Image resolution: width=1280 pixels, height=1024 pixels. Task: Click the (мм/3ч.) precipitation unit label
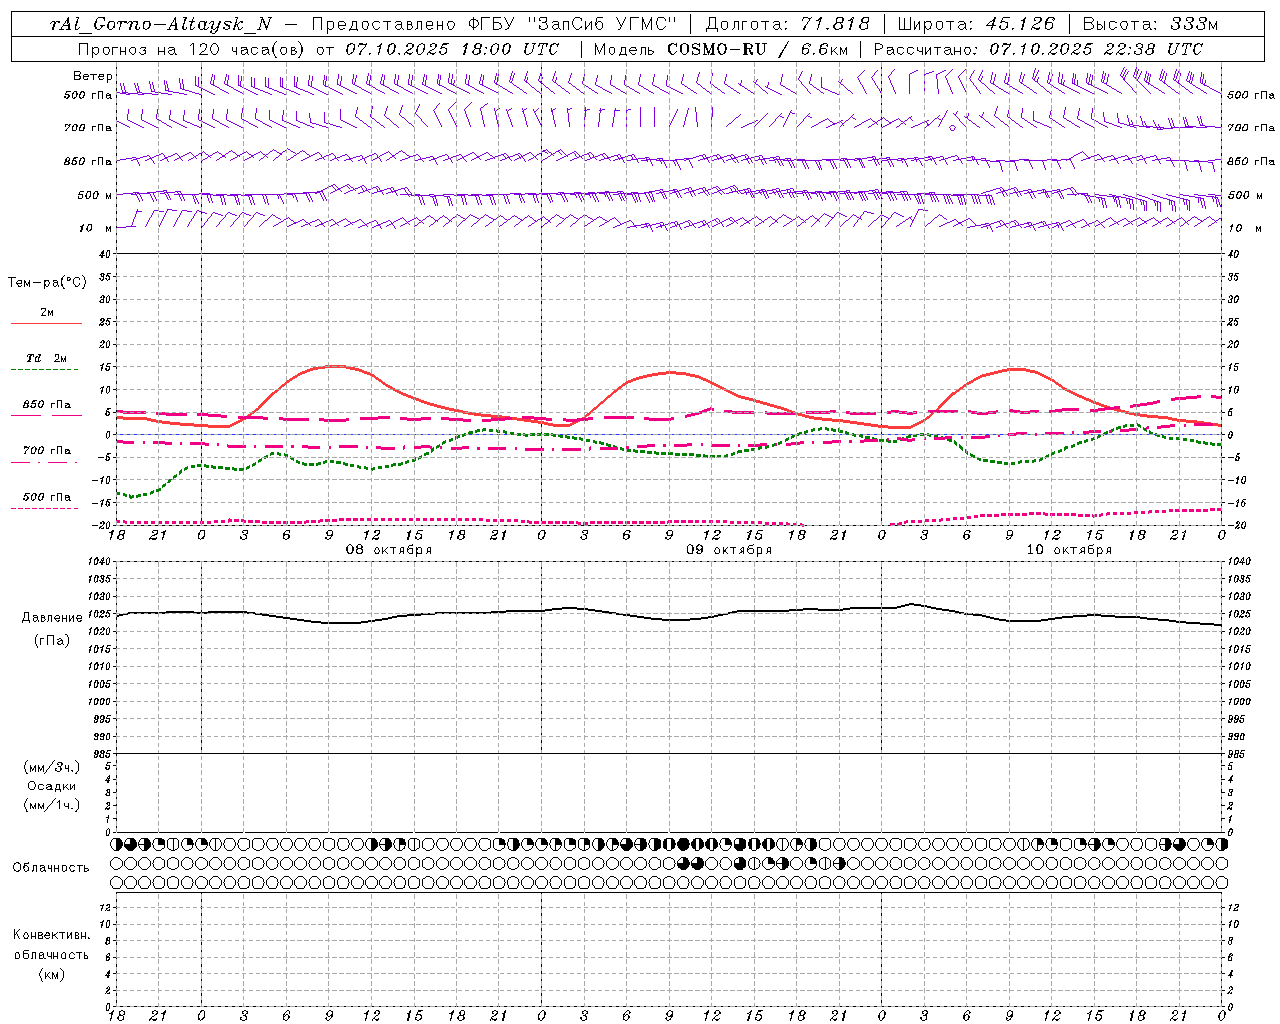tap(52, 767)
